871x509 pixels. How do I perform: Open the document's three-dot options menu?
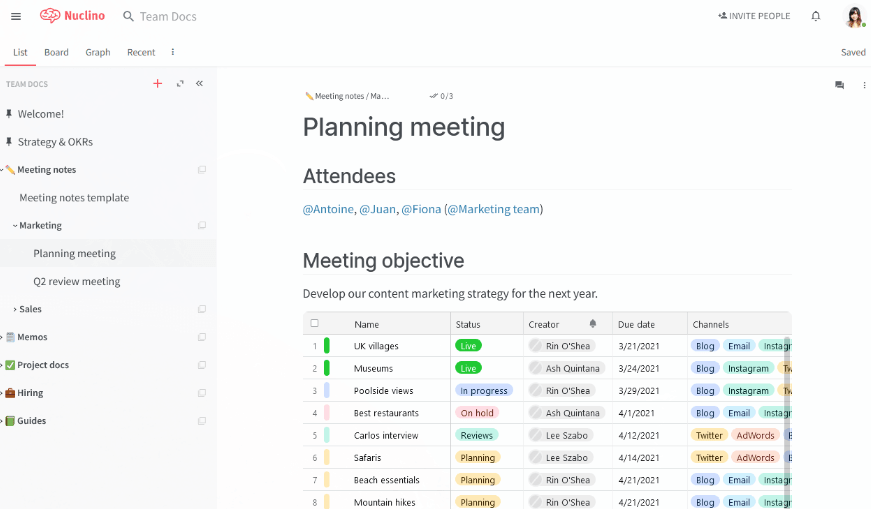(864, 86)
